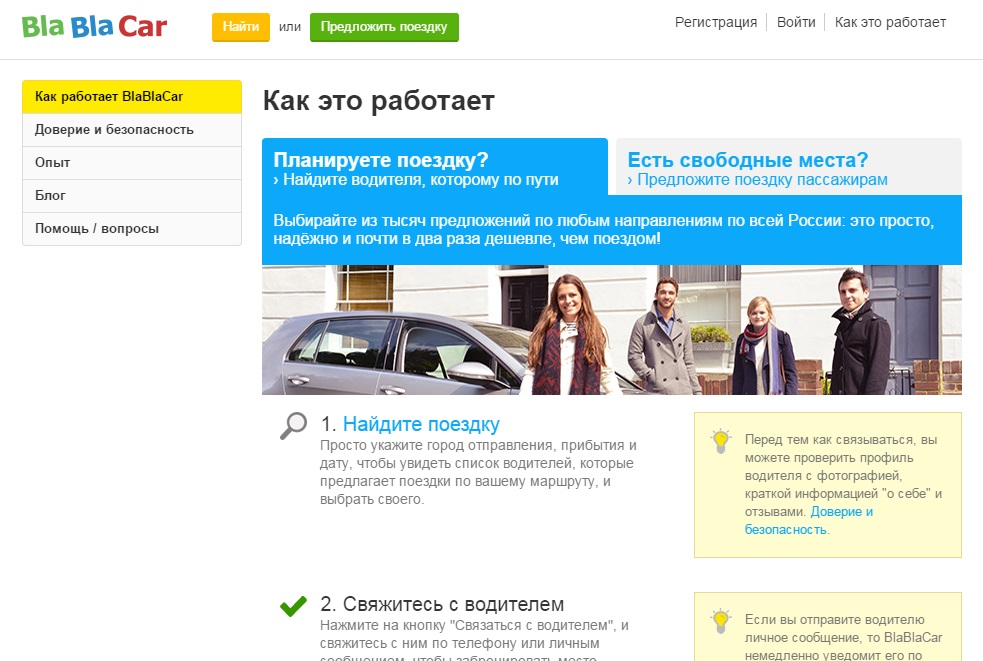Image resolution: width=983 pixels, height=661 pixels.
Task: Open Как это работает in the header
Action: 890,22
